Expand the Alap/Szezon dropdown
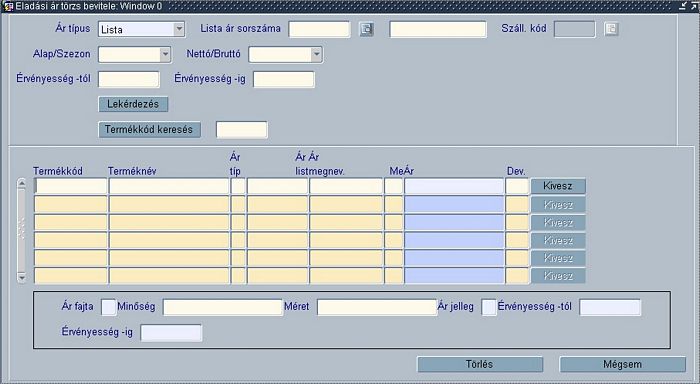 134,54
